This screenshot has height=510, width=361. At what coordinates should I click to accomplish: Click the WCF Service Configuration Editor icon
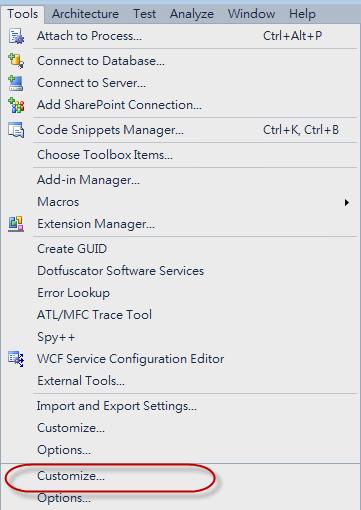pos(16,359)
